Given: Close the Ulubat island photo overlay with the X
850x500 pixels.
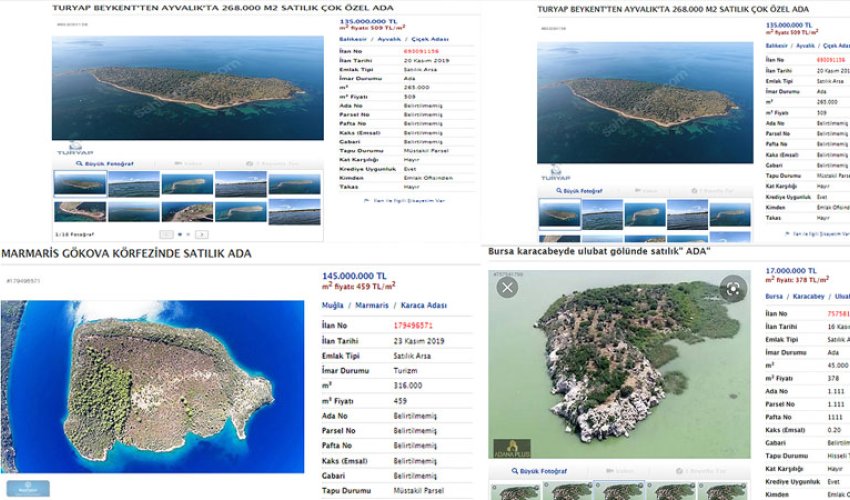Looking at the screenshot, I should 507,287.
